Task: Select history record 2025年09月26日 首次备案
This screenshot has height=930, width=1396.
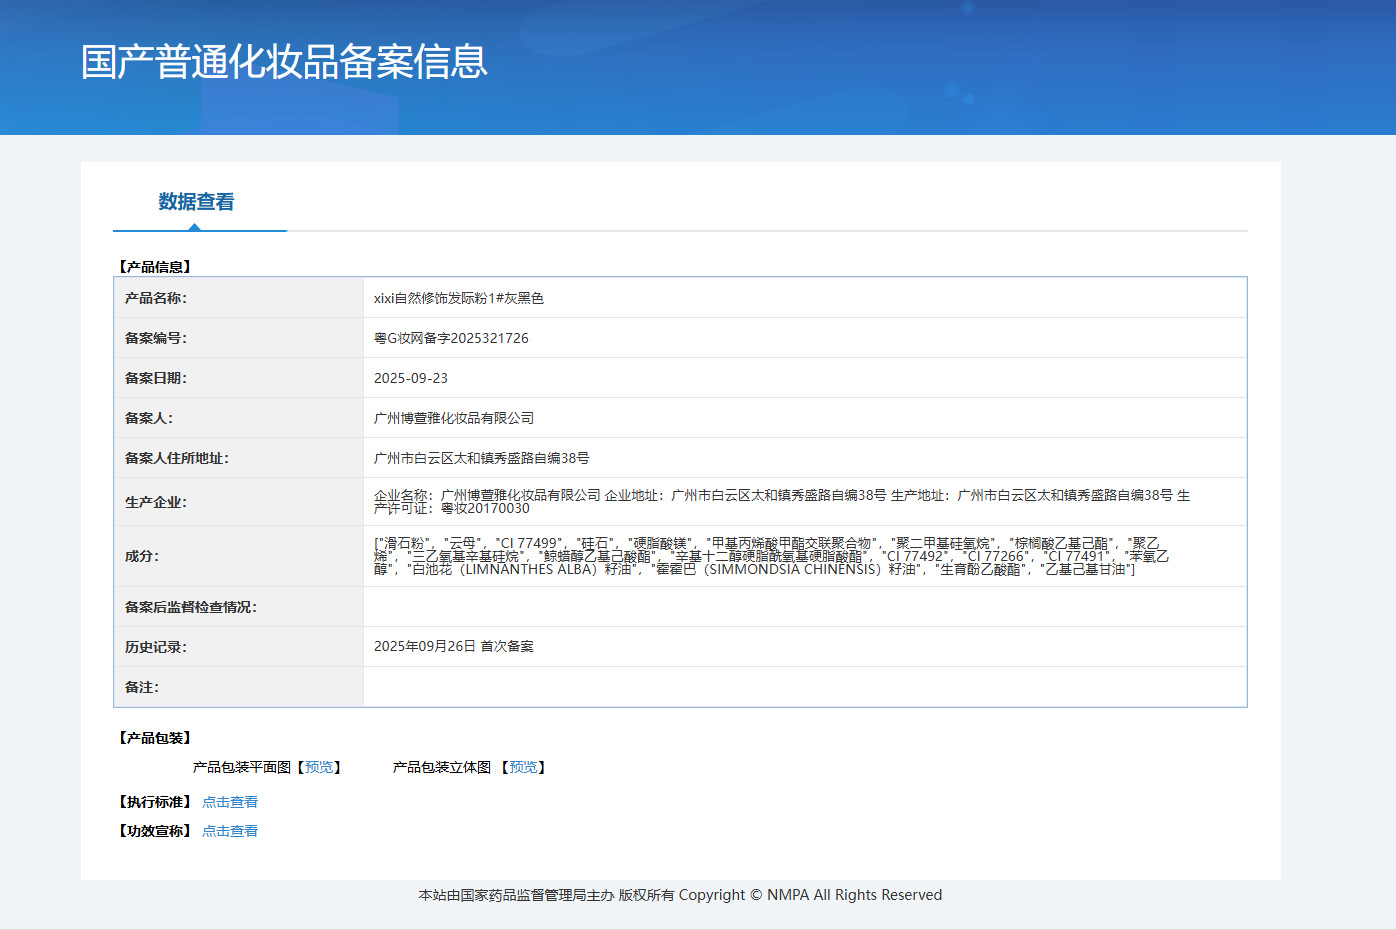Action: coord(454,646)
